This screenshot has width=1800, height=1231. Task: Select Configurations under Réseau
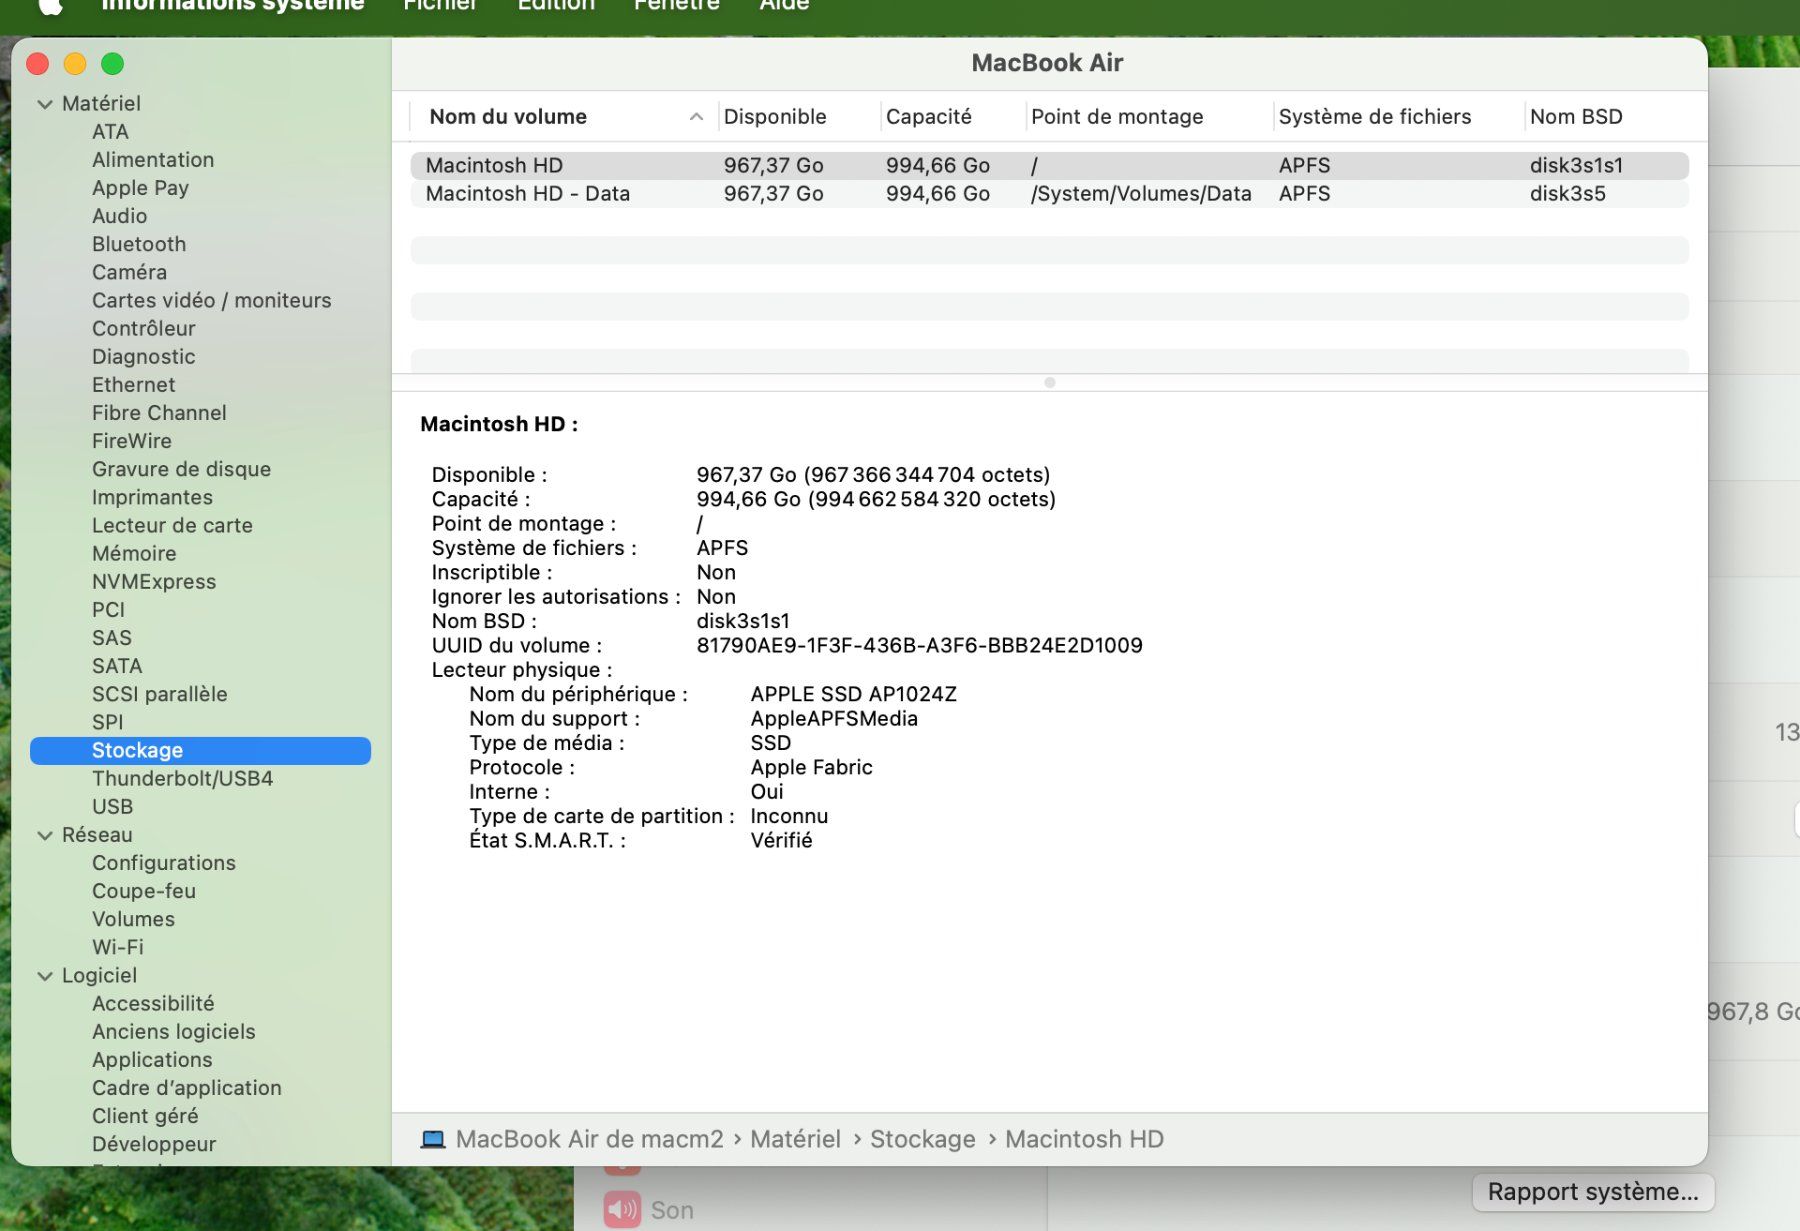click(x=164, y=863)
